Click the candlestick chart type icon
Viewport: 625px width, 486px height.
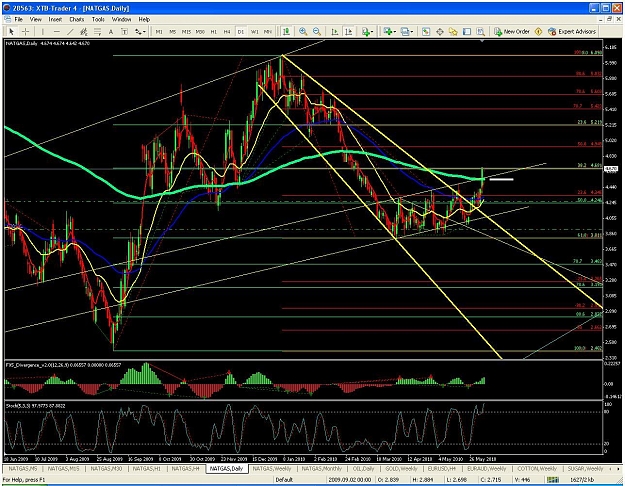tap(286, 31)
